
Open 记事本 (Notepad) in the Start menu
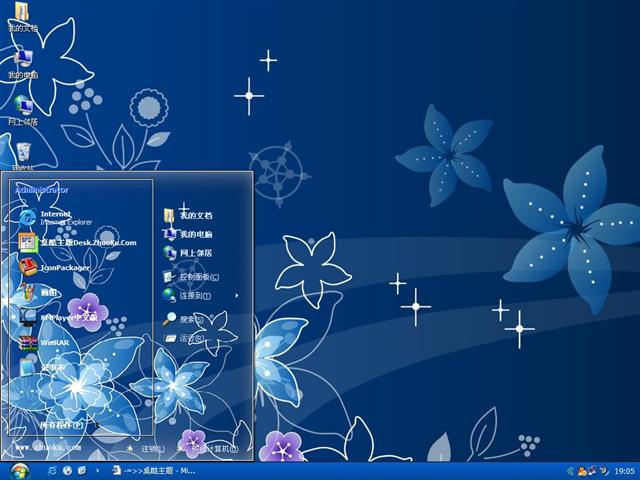tap(41, 367)
